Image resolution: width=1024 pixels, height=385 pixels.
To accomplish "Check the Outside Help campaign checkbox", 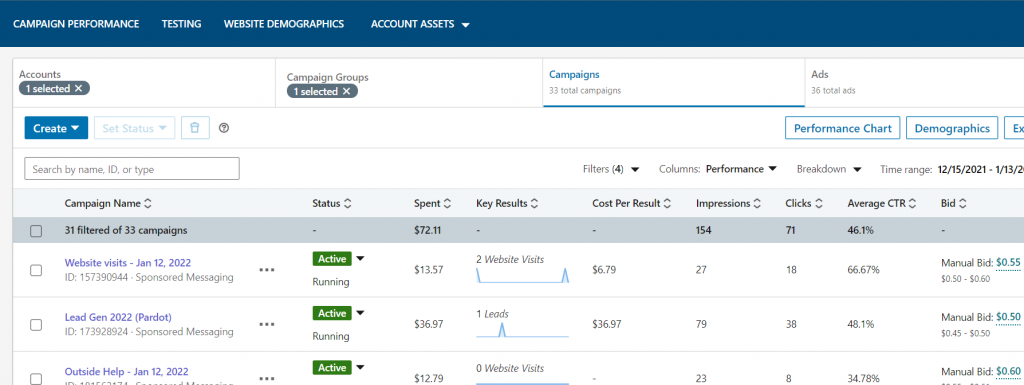I will pyautogui.click(x=36, y=378).
